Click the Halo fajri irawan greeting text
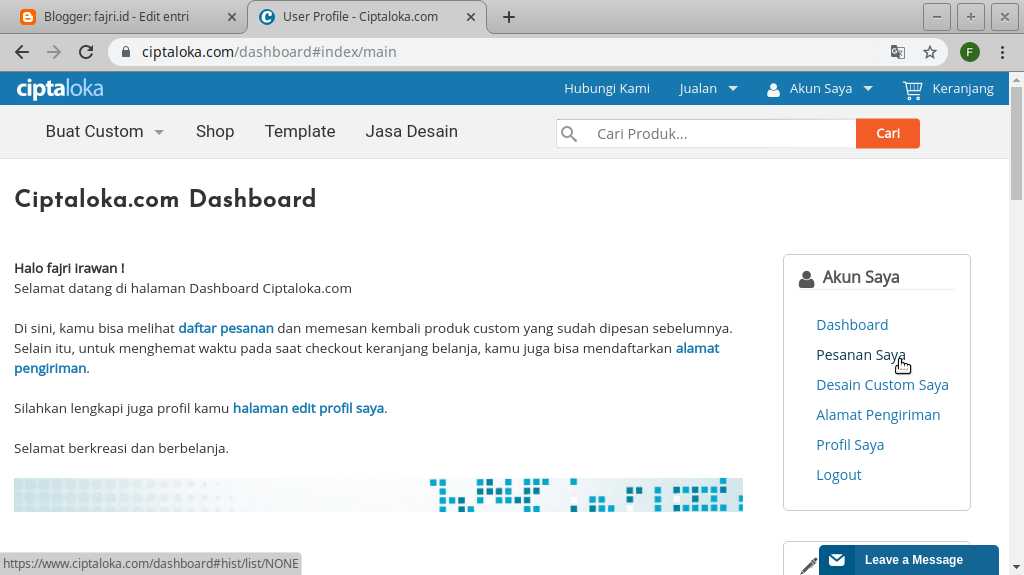The width and height of the screenshot is (1024, 575). [x=69, y=269]
